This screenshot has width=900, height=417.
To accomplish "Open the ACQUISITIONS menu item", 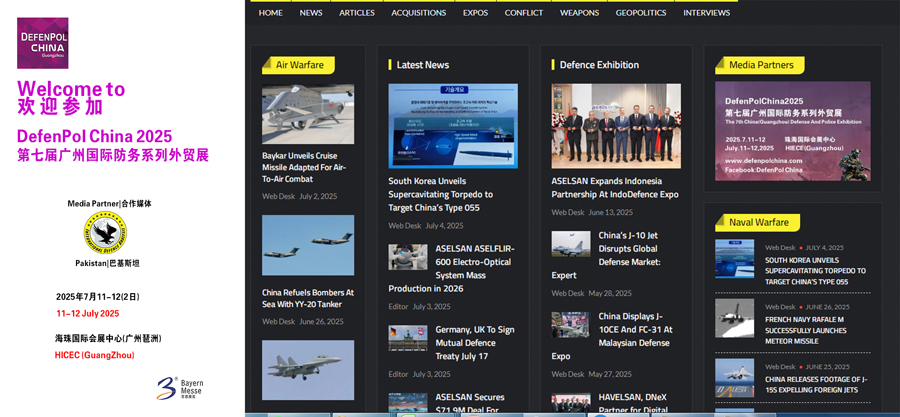I will coord(418,13).
